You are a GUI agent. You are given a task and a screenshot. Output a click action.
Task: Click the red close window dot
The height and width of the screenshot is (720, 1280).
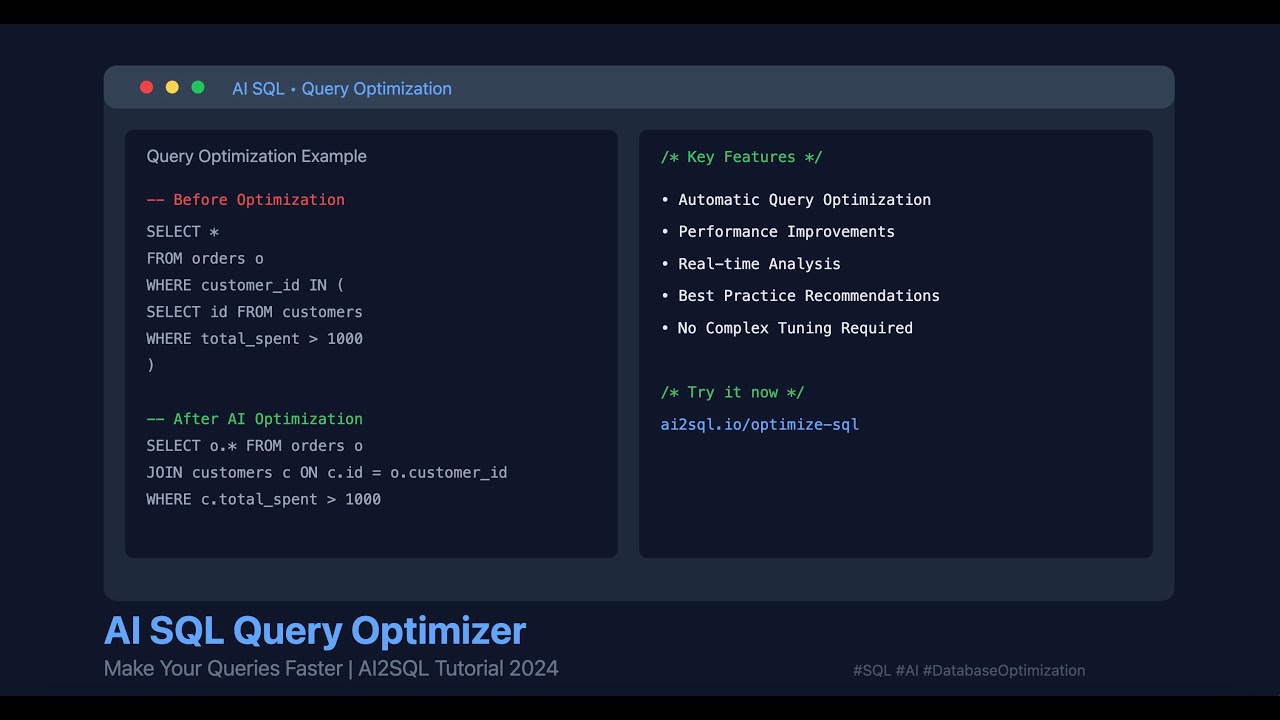point(146,87)
